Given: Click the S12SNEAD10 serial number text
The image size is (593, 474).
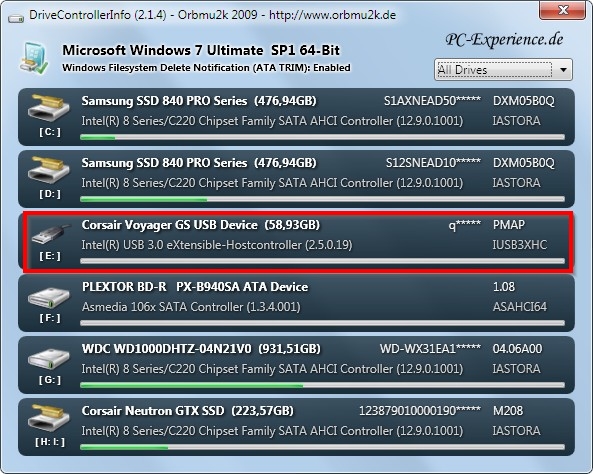Looking at the screenshot, I should (433, 163).
